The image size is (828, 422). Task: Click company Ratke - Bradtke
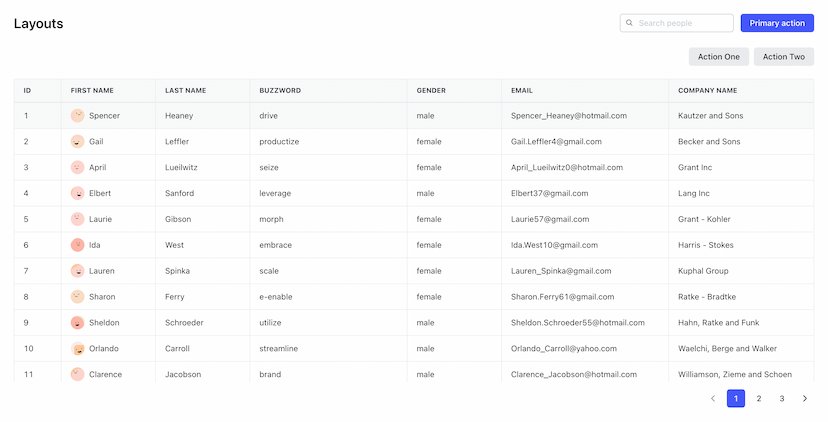click(x=707, y=297)
